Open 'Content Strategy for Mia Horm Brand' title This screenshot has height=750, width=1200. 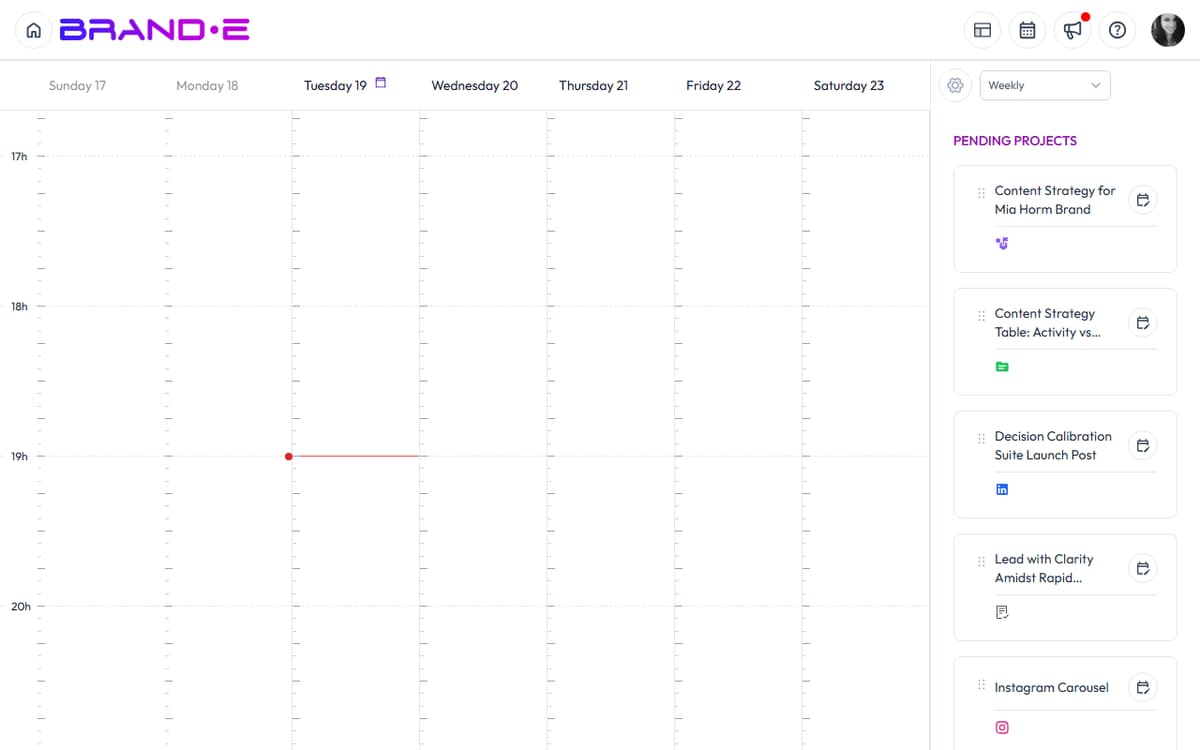tap(1055, 200)
